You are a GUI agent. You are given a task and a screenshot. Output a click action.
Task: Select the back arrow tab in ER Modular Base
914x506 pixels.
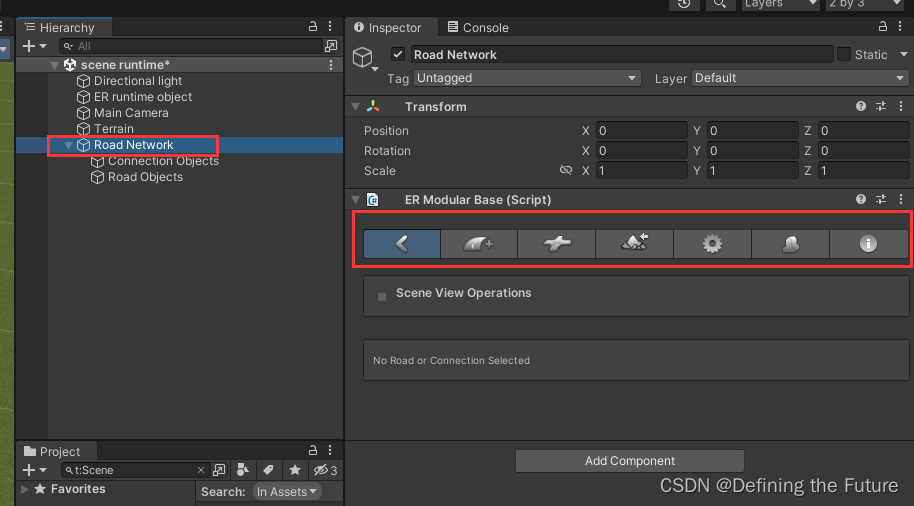click(402, 244)
